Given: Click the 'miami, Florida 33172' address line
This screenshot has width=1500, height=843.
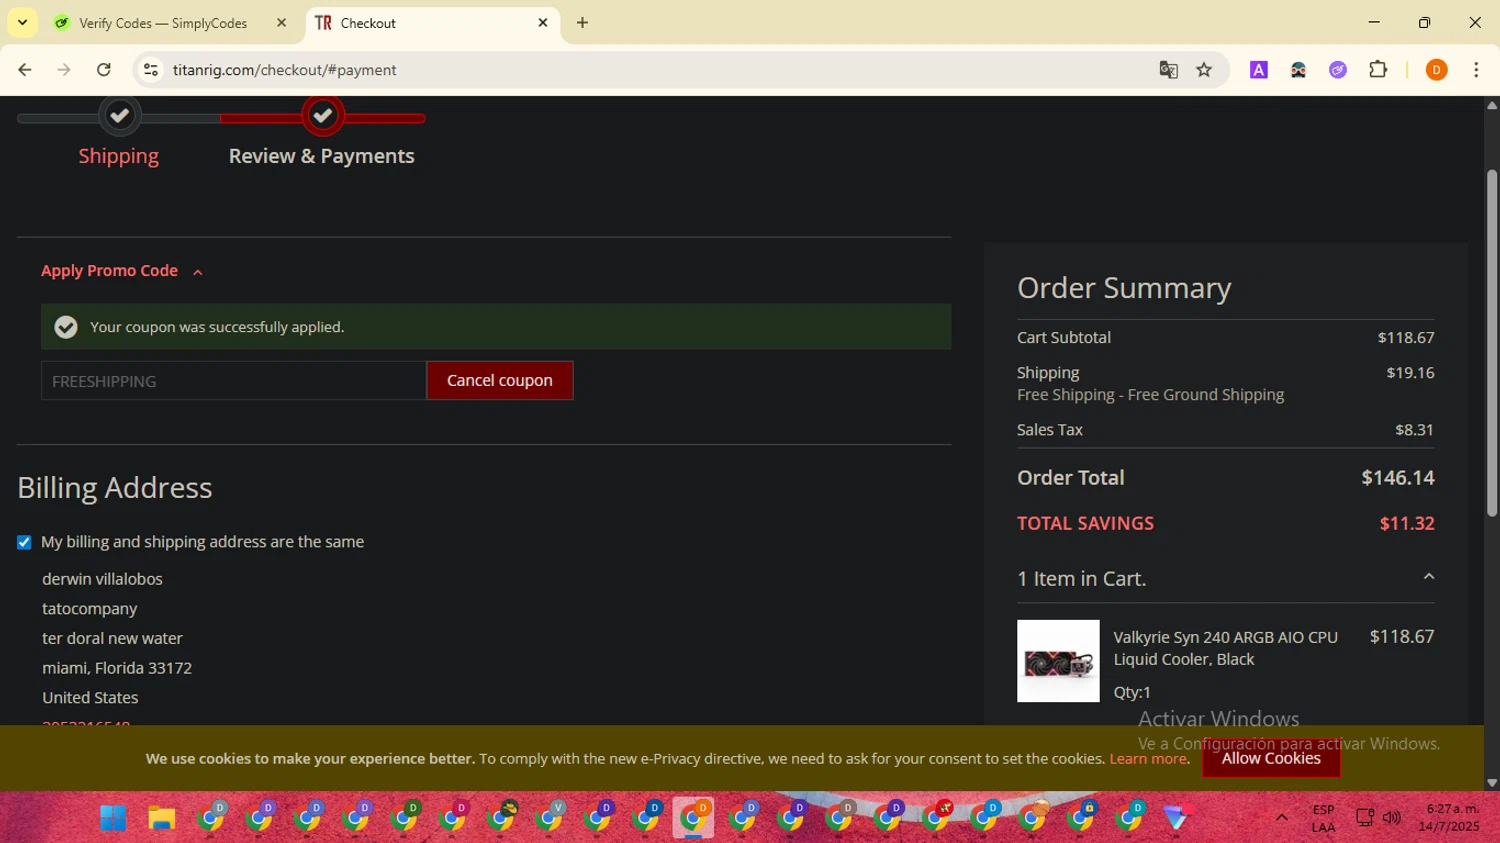Looking at the screenshot, I should coord(117,668).
